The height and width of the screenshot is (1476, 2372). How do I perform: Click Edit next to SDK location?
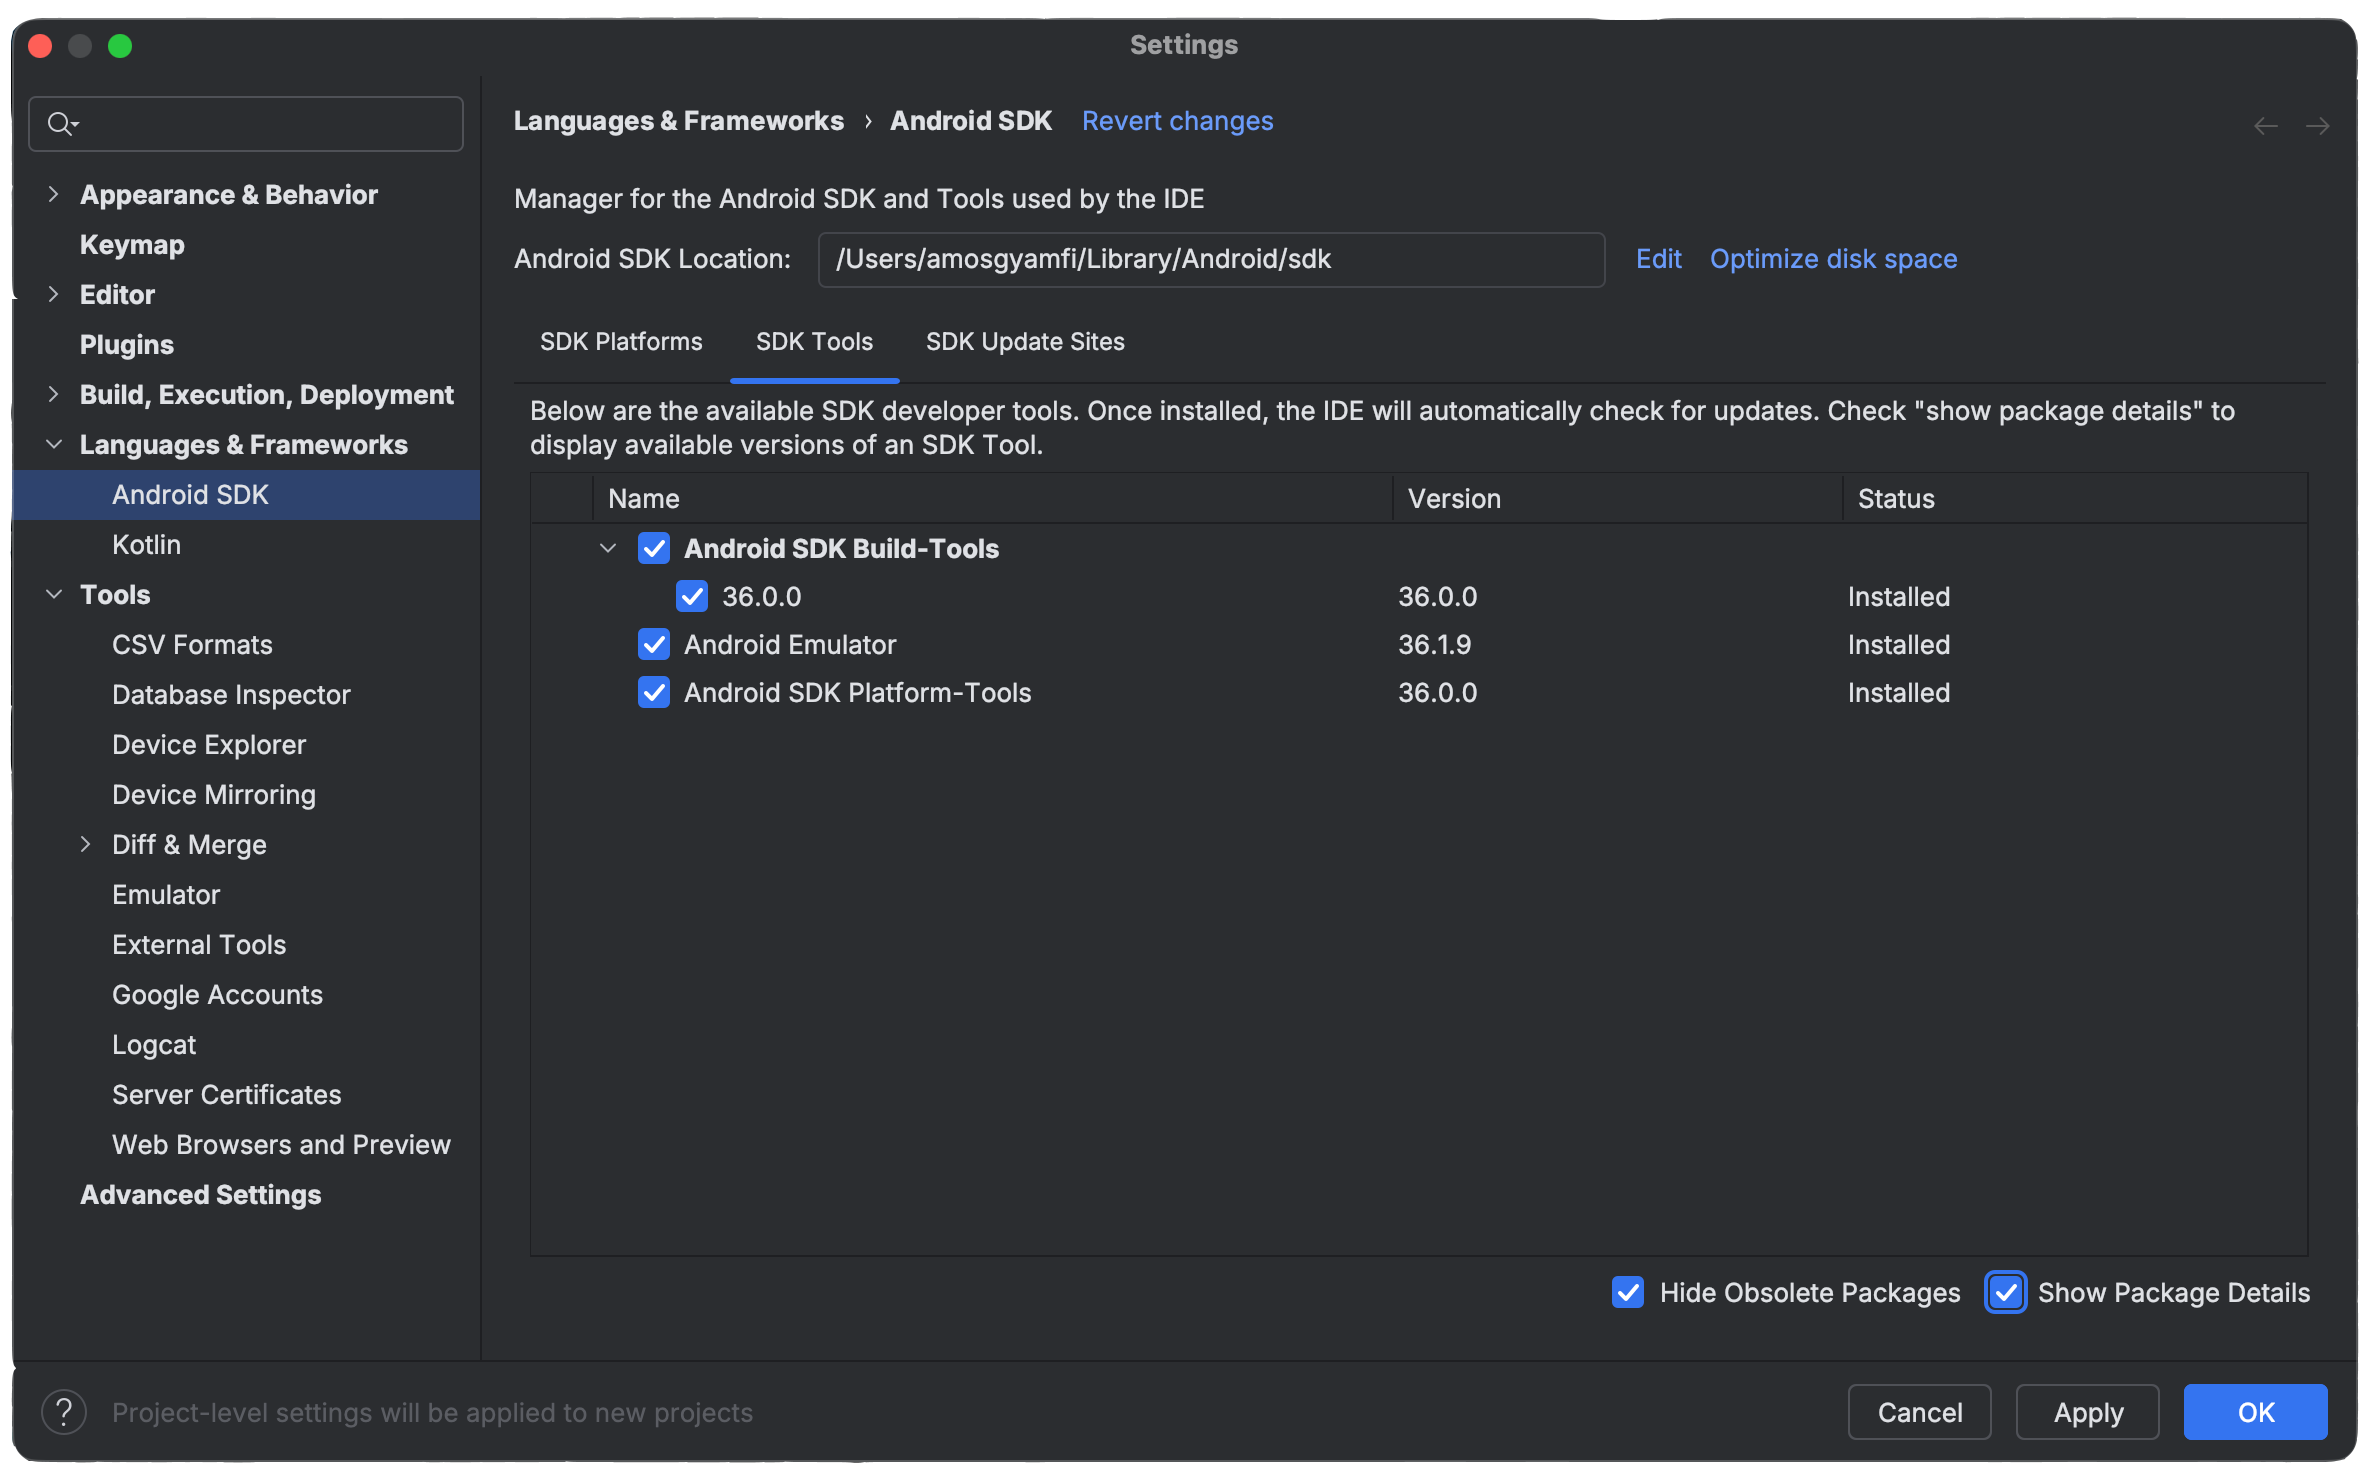(x=1658, y=259)
